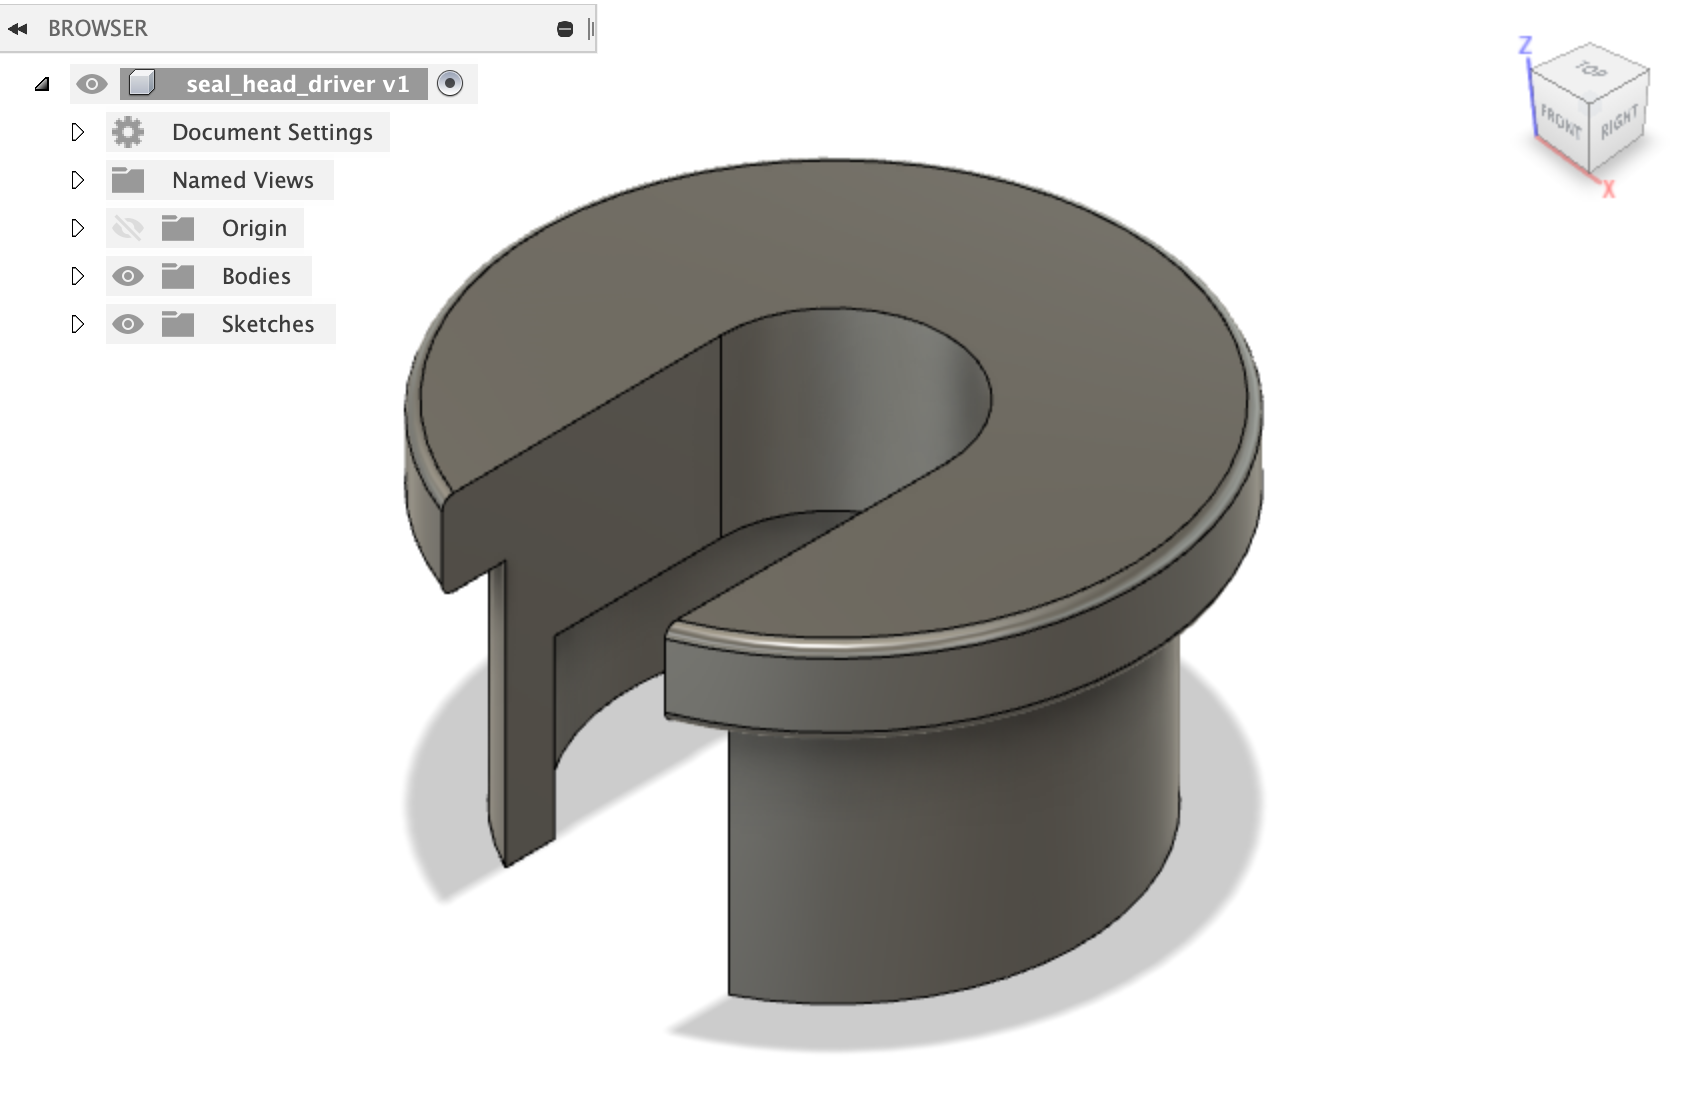Hide the Sketches folder
Screen dimensions: 1690x1112
[128, 324]
